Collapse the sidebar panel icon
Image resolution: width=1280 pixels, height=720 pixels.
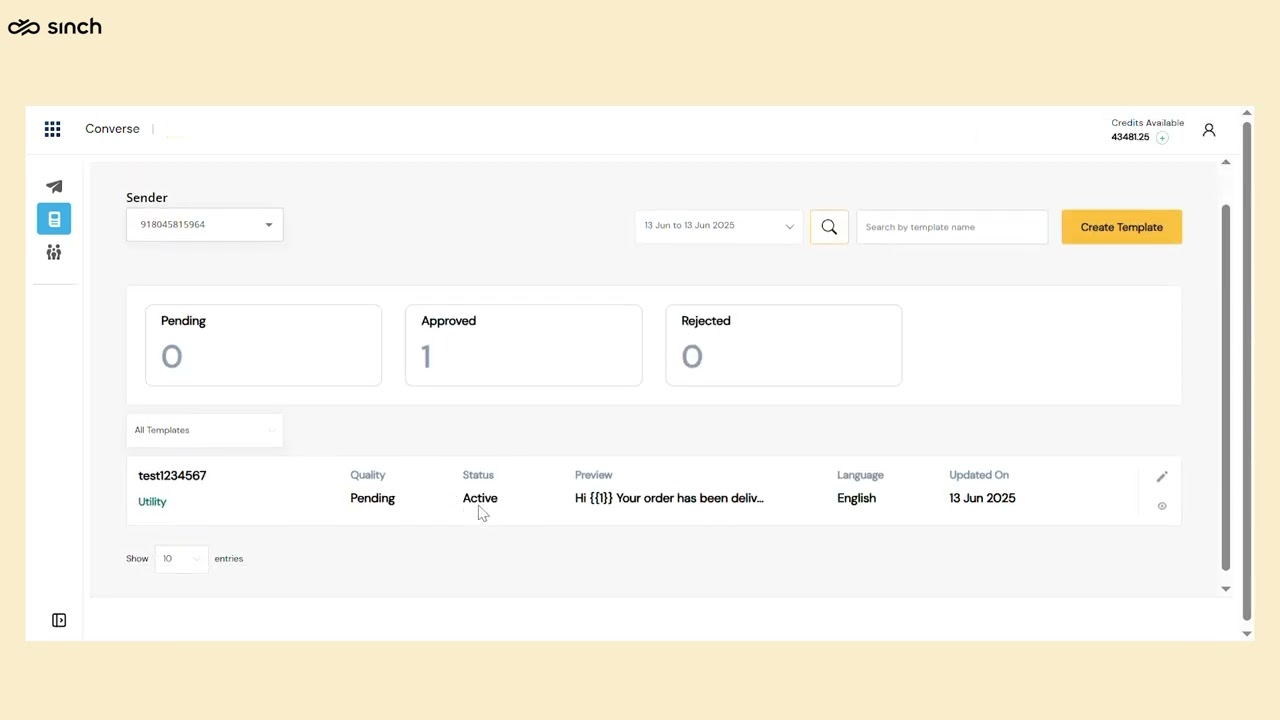[x=59, y=620]
